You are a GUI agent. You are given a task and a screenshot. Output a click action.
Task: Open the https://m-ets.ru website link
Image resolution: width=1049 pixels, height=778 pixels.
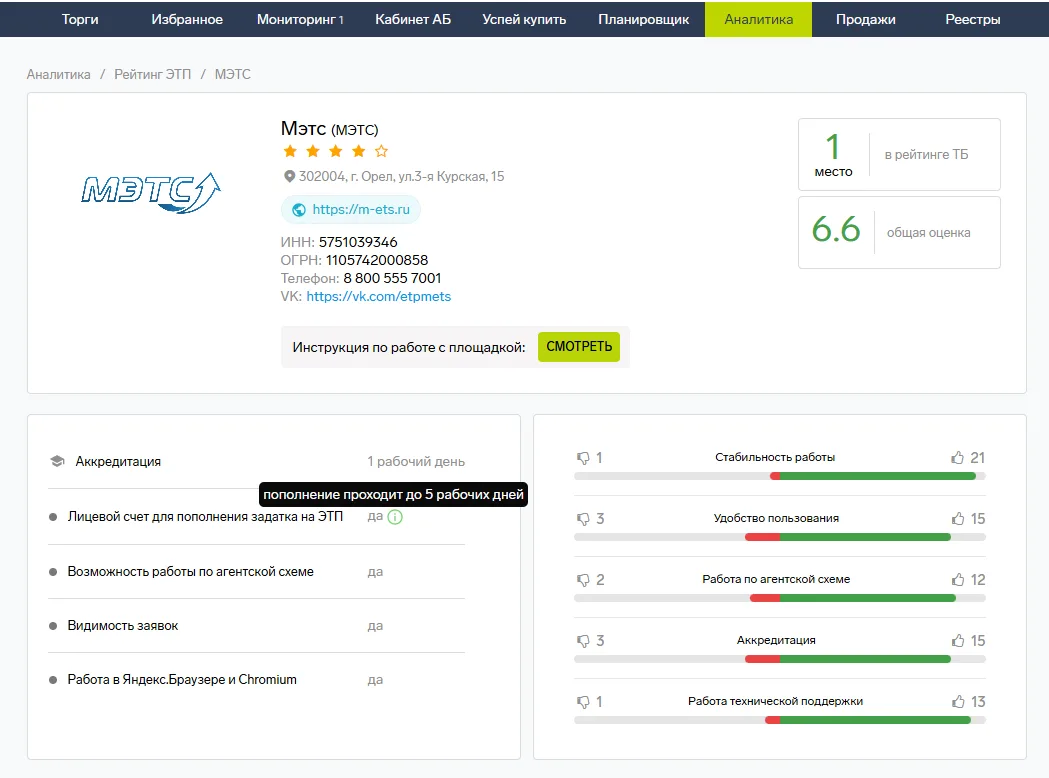tap(361, 209)
